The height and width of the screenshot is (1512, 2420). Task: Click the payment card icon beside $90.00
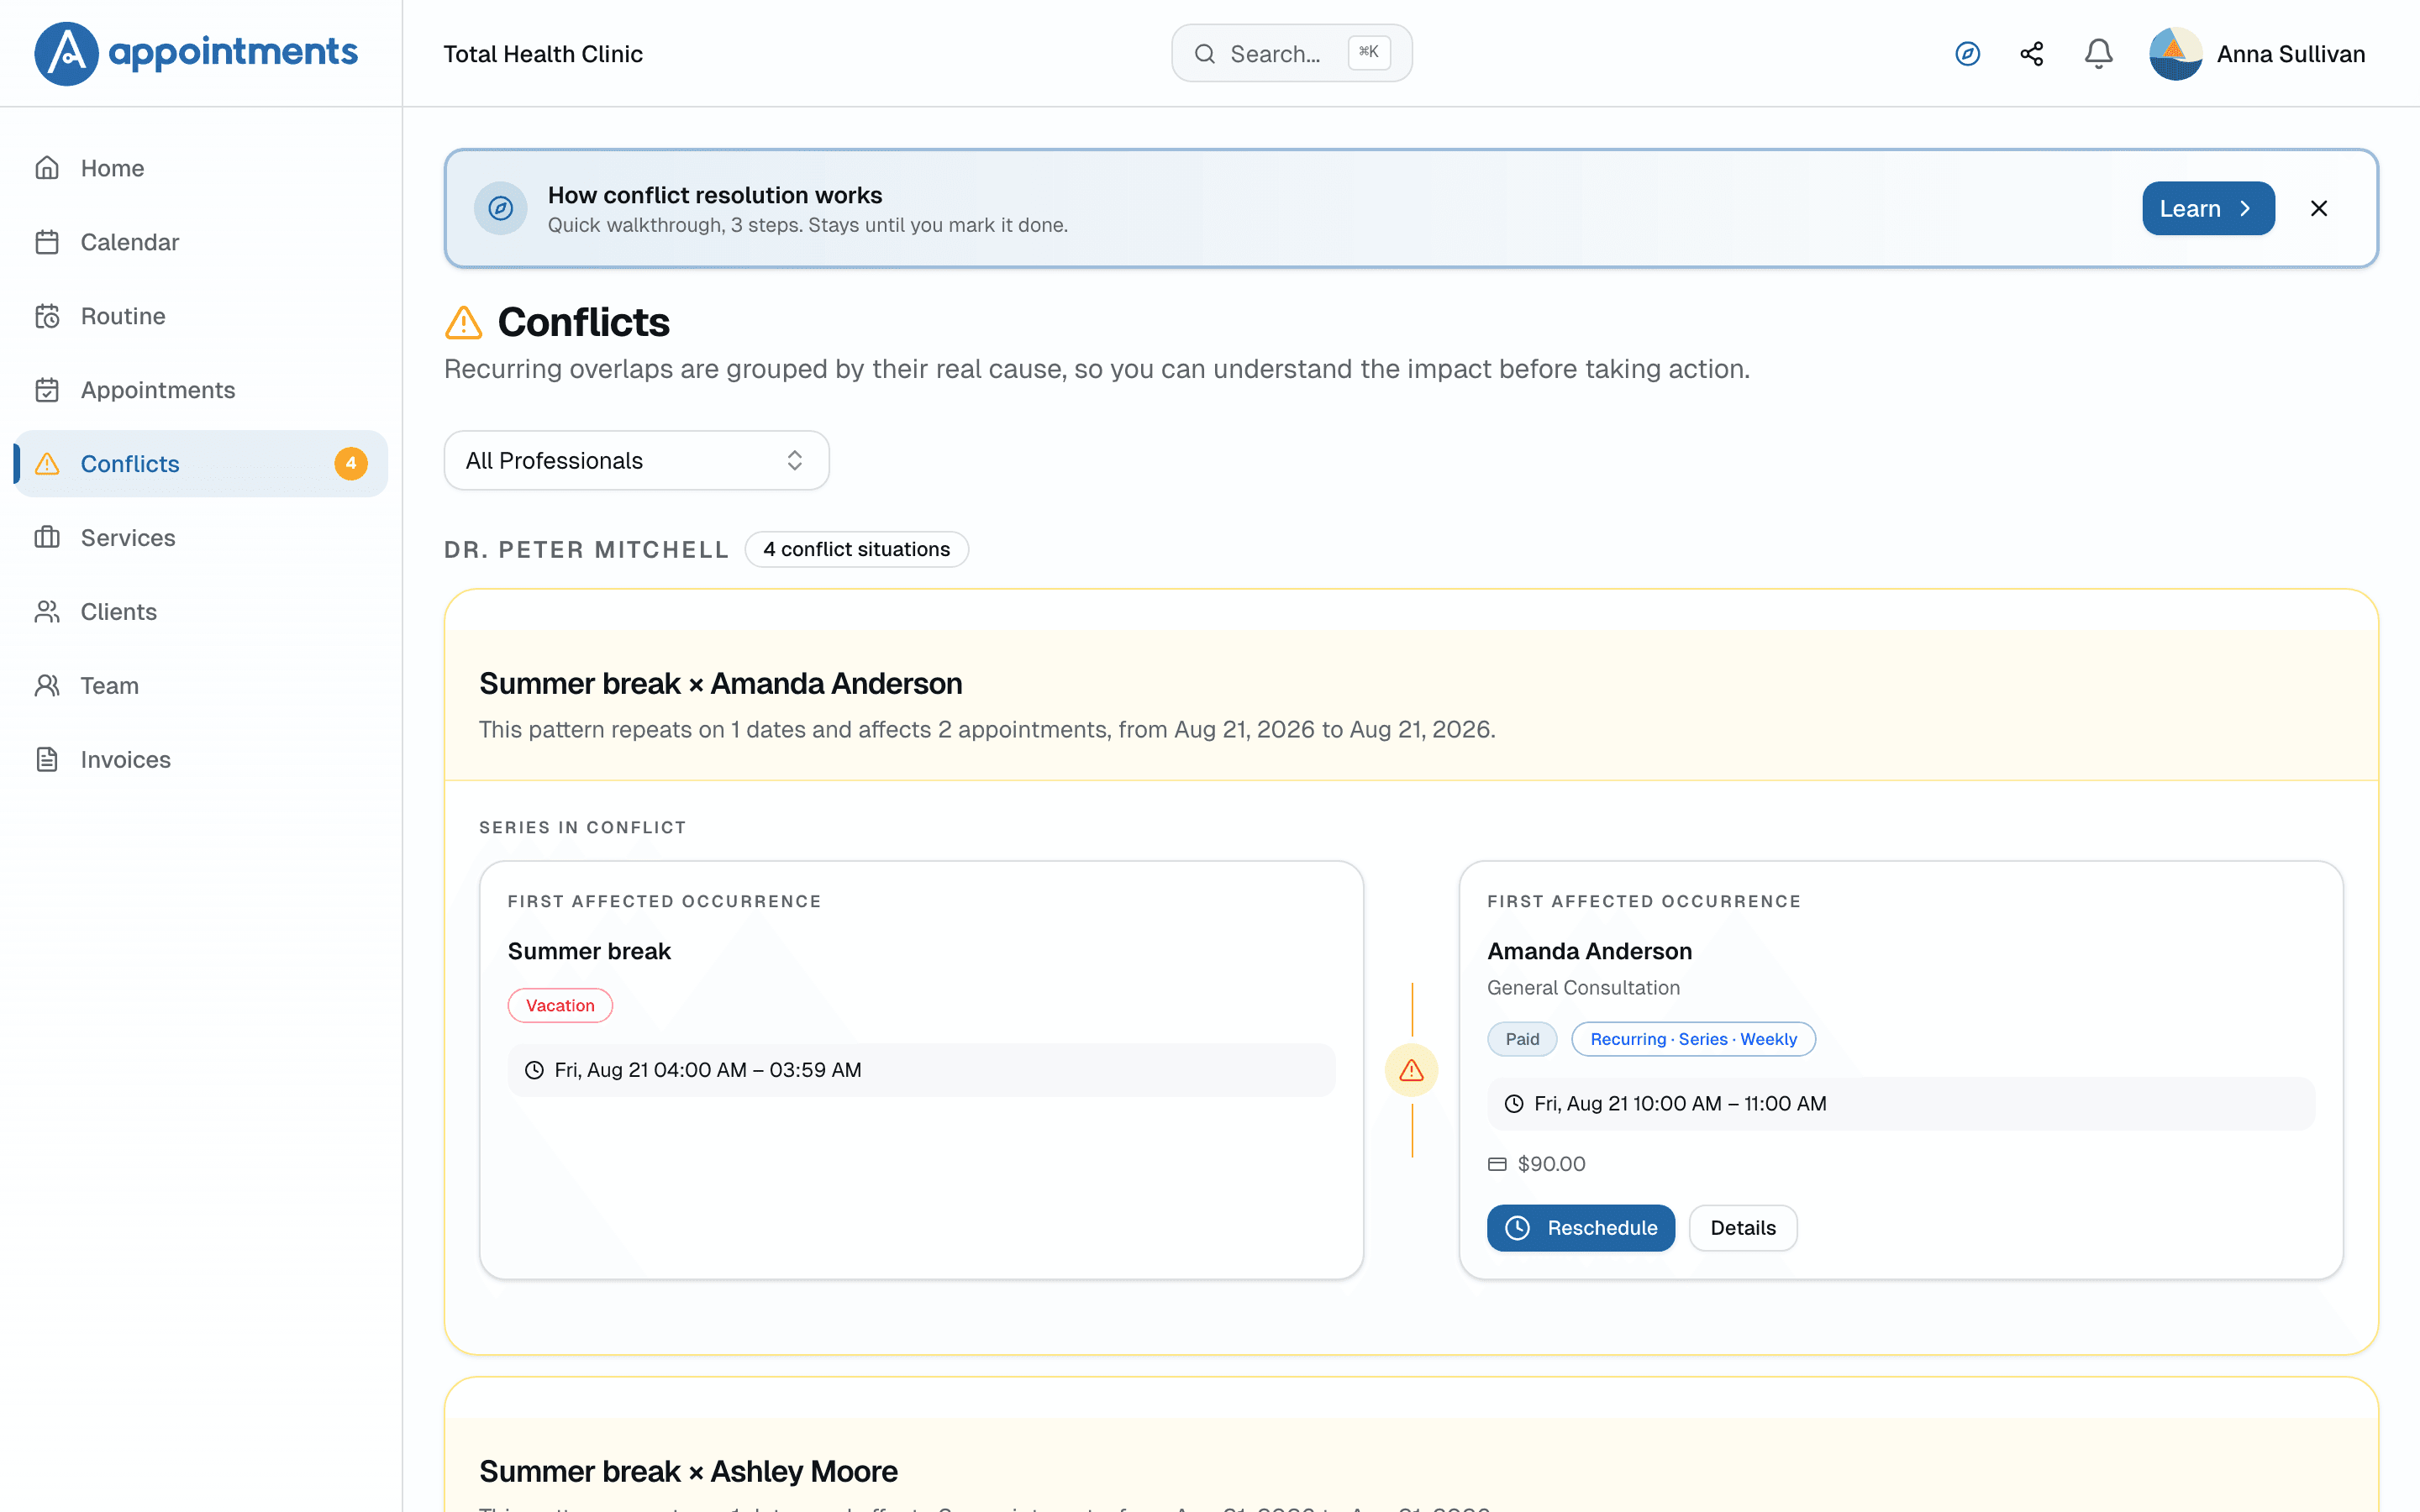click(x=1497, y=1164)
